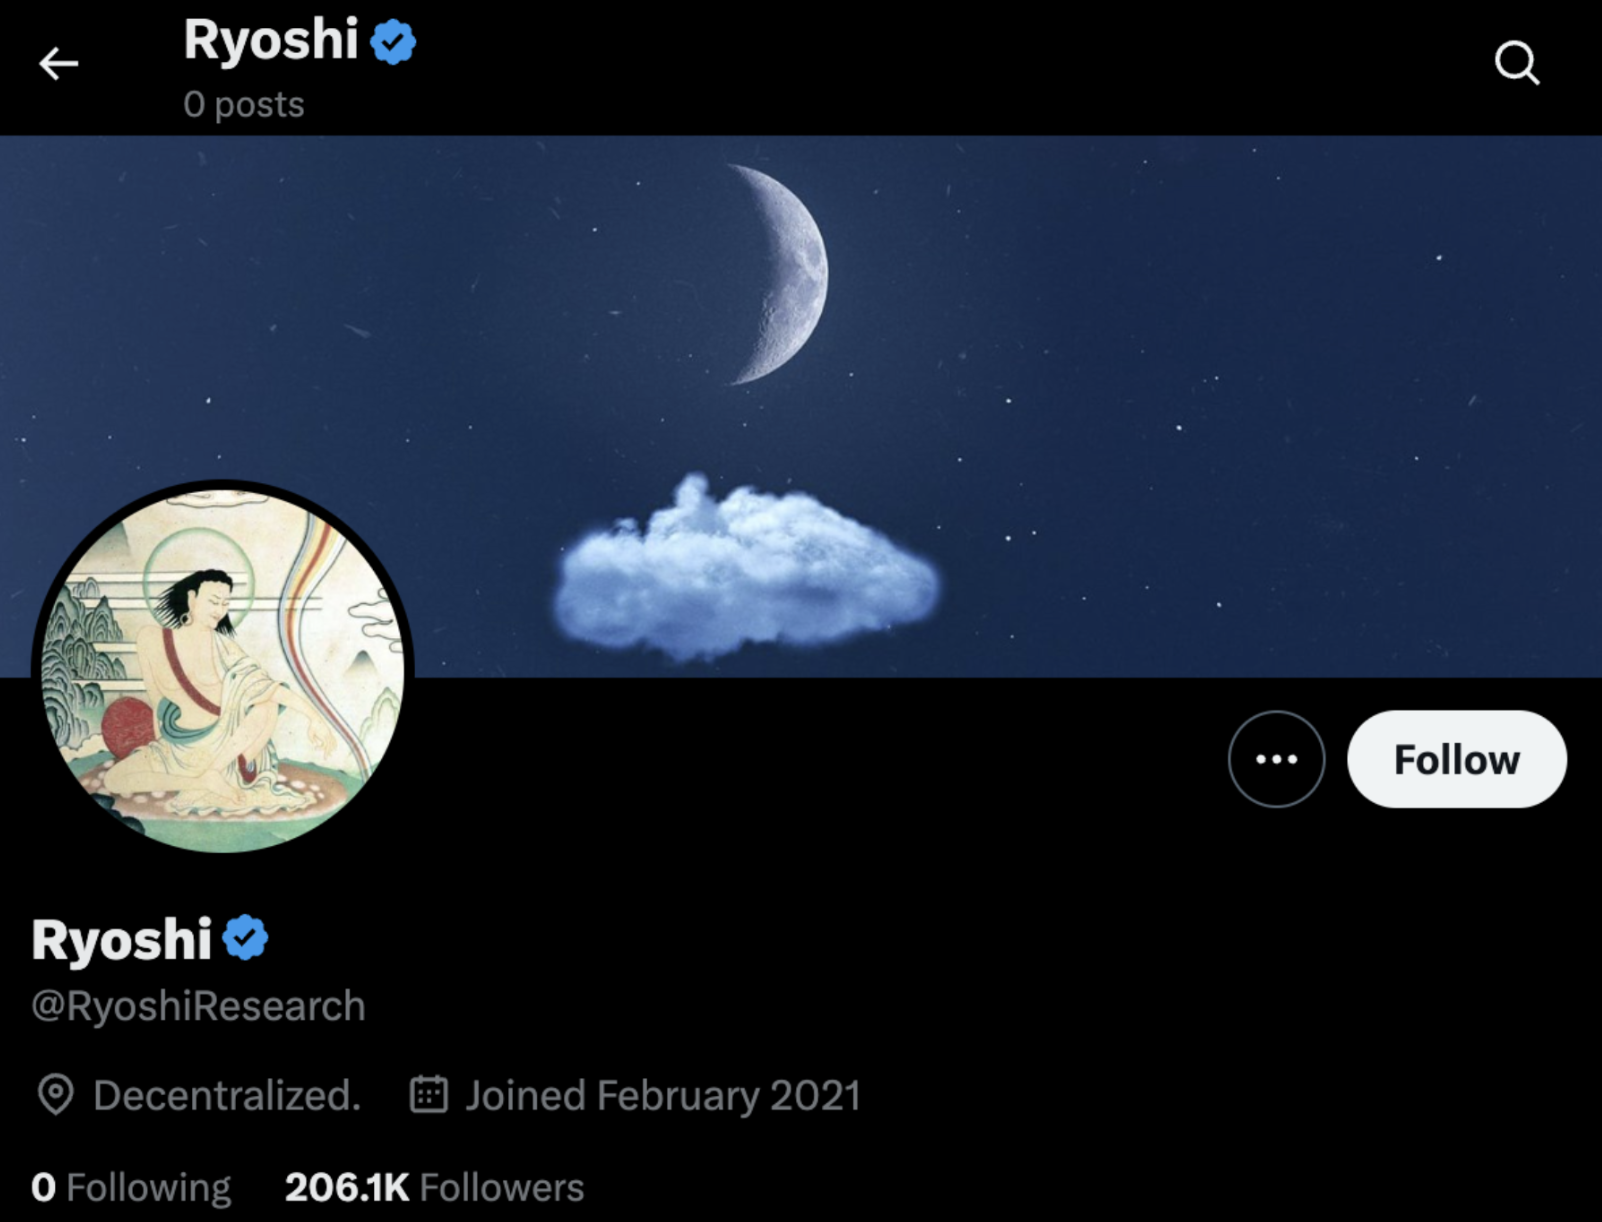Image resolution: width=1602 pixels, height=1222 pixels.
Task: Go back using the left arrow
Action: point(58,64)
